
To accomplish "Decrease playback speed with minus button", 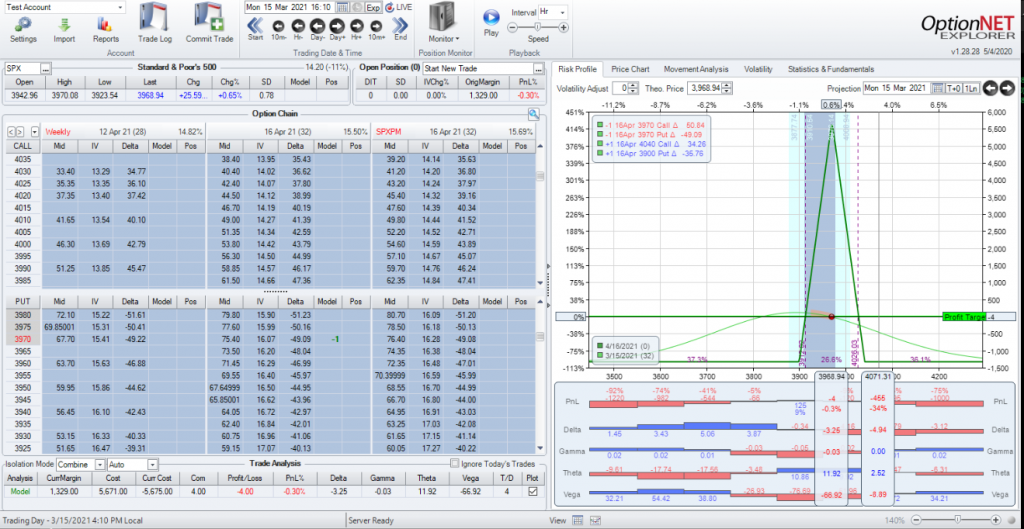I will point(512,27).
